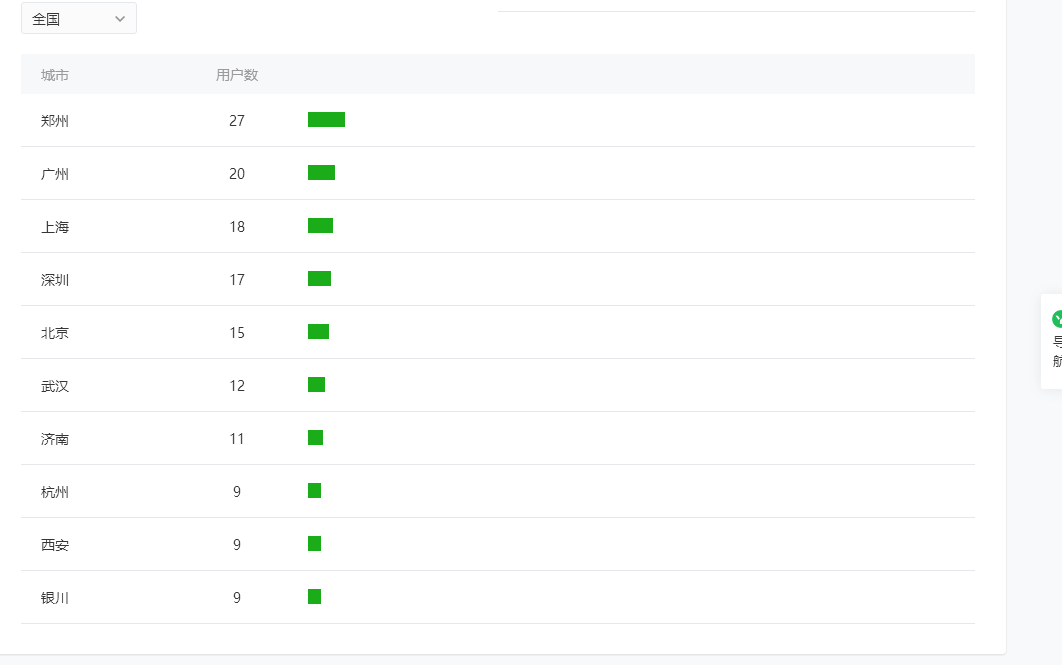Click the green bar in 上海 row
The height and width of the screenshot is (665, 1062).
(320, 226)
